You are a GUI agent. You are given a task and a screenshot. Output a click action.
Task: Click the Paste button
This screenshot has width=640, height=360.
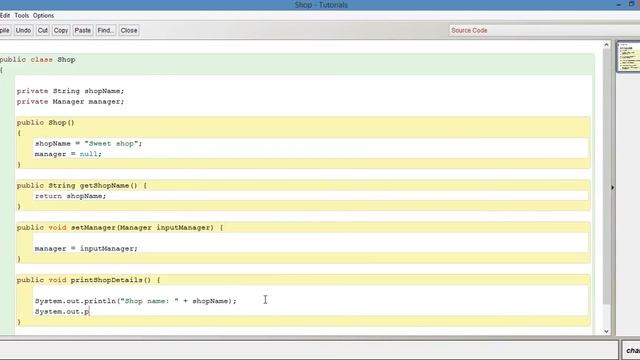(82, 30)
